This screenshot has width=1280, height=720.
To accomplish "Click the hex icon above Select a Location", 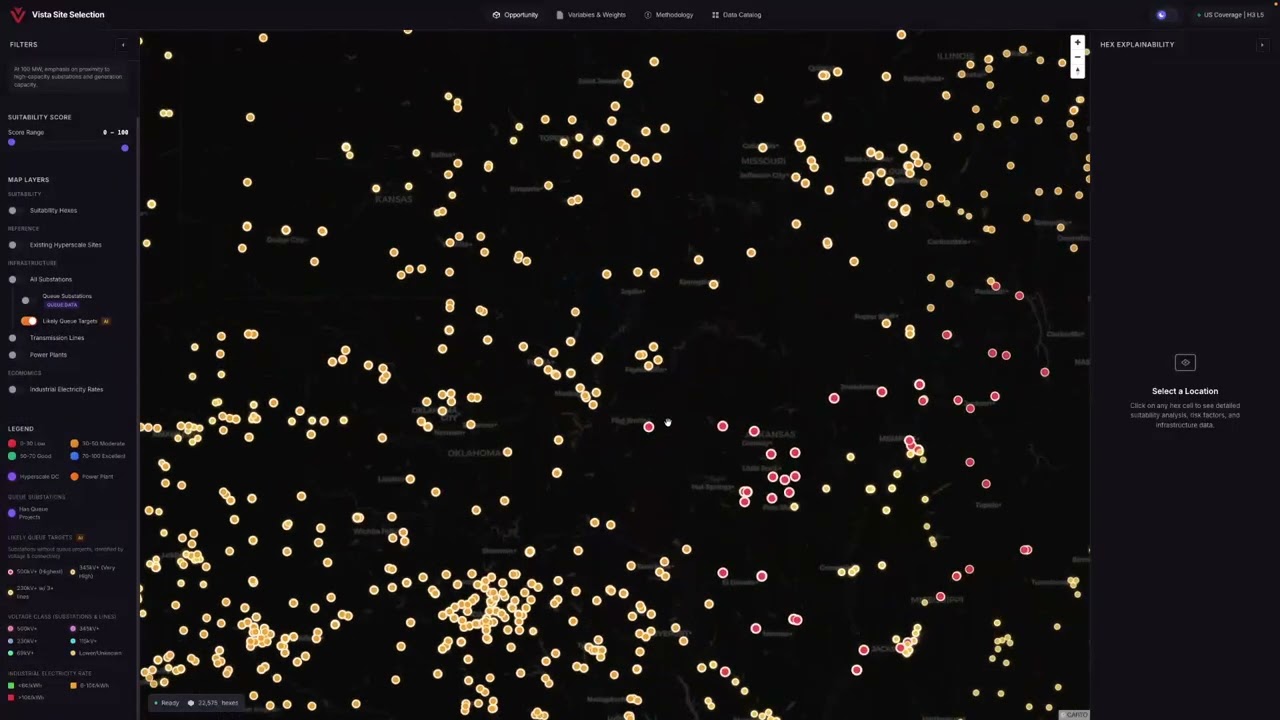I will pyautogui.click(x=1185, y=363).
